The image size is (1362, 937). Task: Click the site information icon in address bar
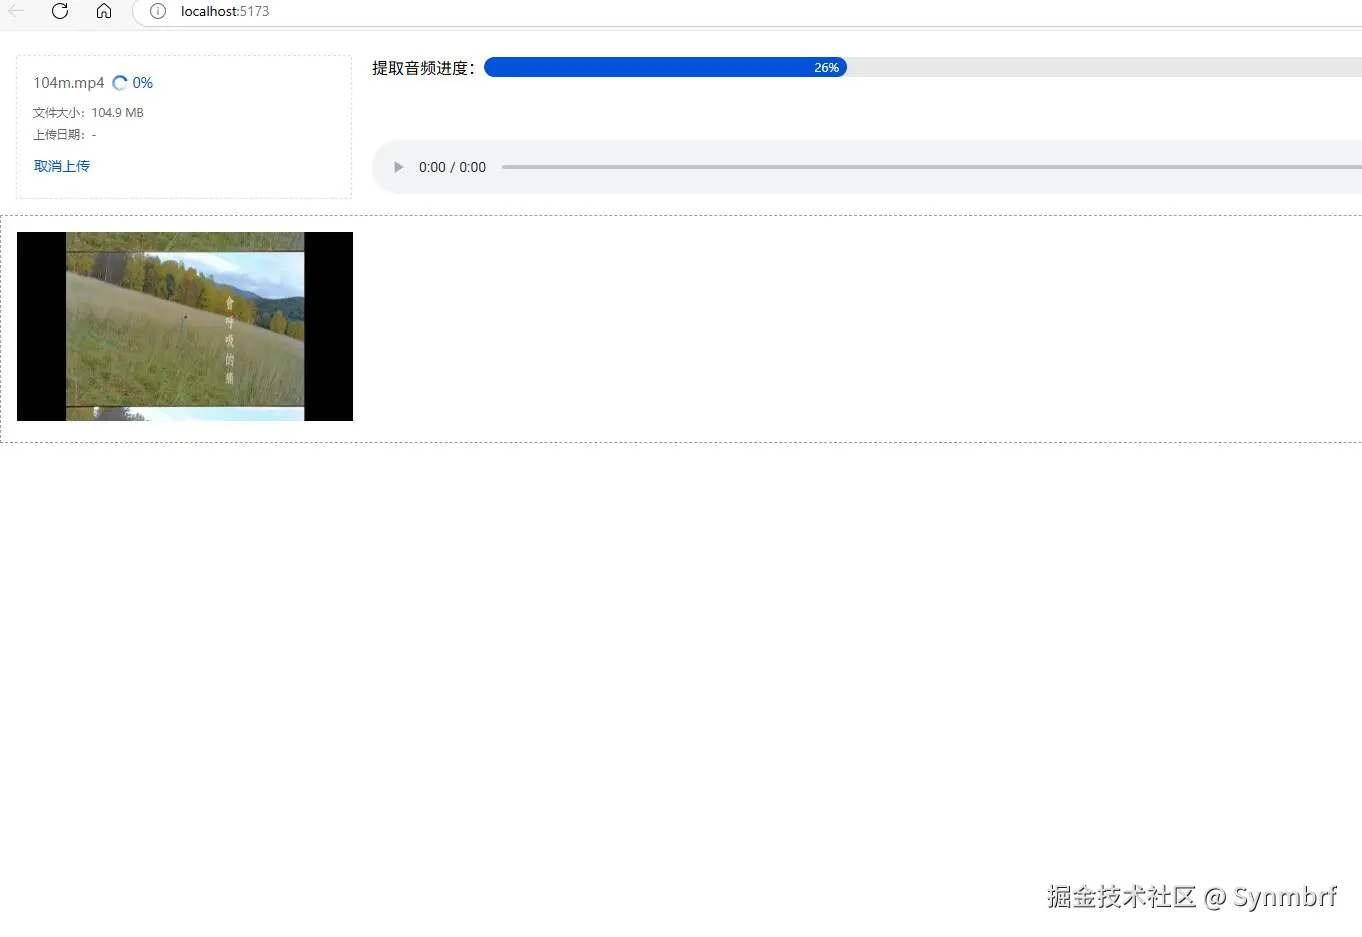tap(157, 12)
